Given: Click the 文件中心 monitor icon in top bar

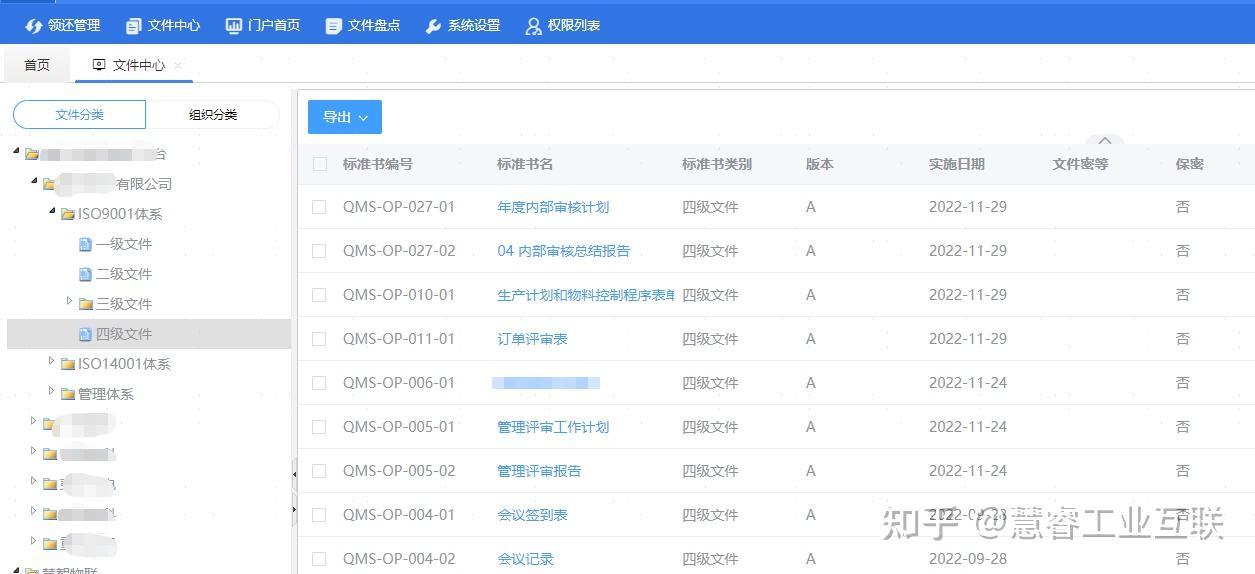Looking at the screenshot, I should click(134, 26).
